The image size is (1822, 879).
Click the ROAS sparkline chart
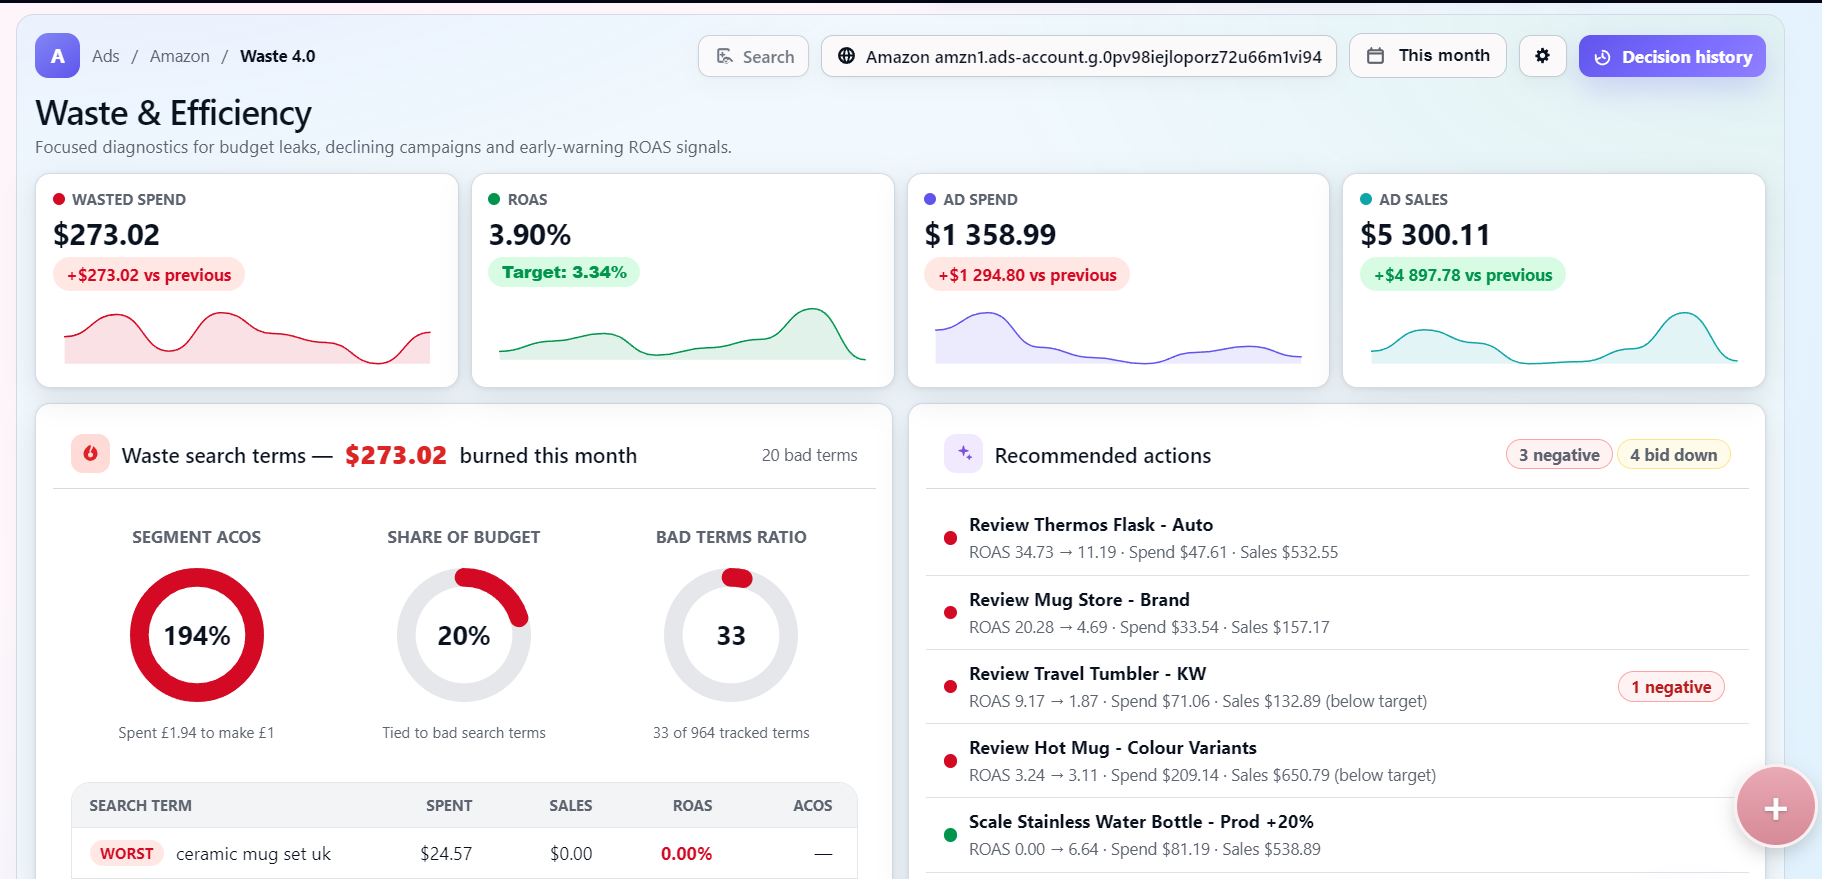coord(682,334)
